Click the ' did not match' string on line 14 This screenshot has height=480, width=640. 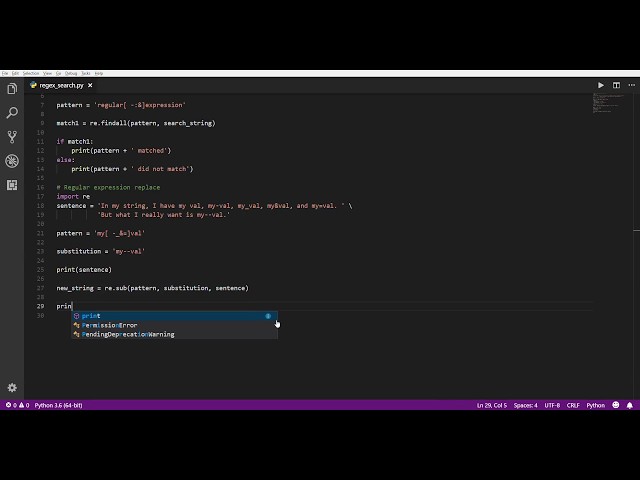pos(162,169)
